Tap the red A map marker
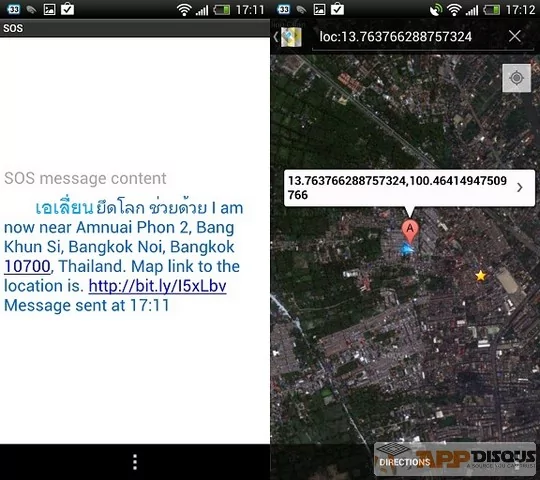Viewport: 540px width, 480px height. point(410,230)
